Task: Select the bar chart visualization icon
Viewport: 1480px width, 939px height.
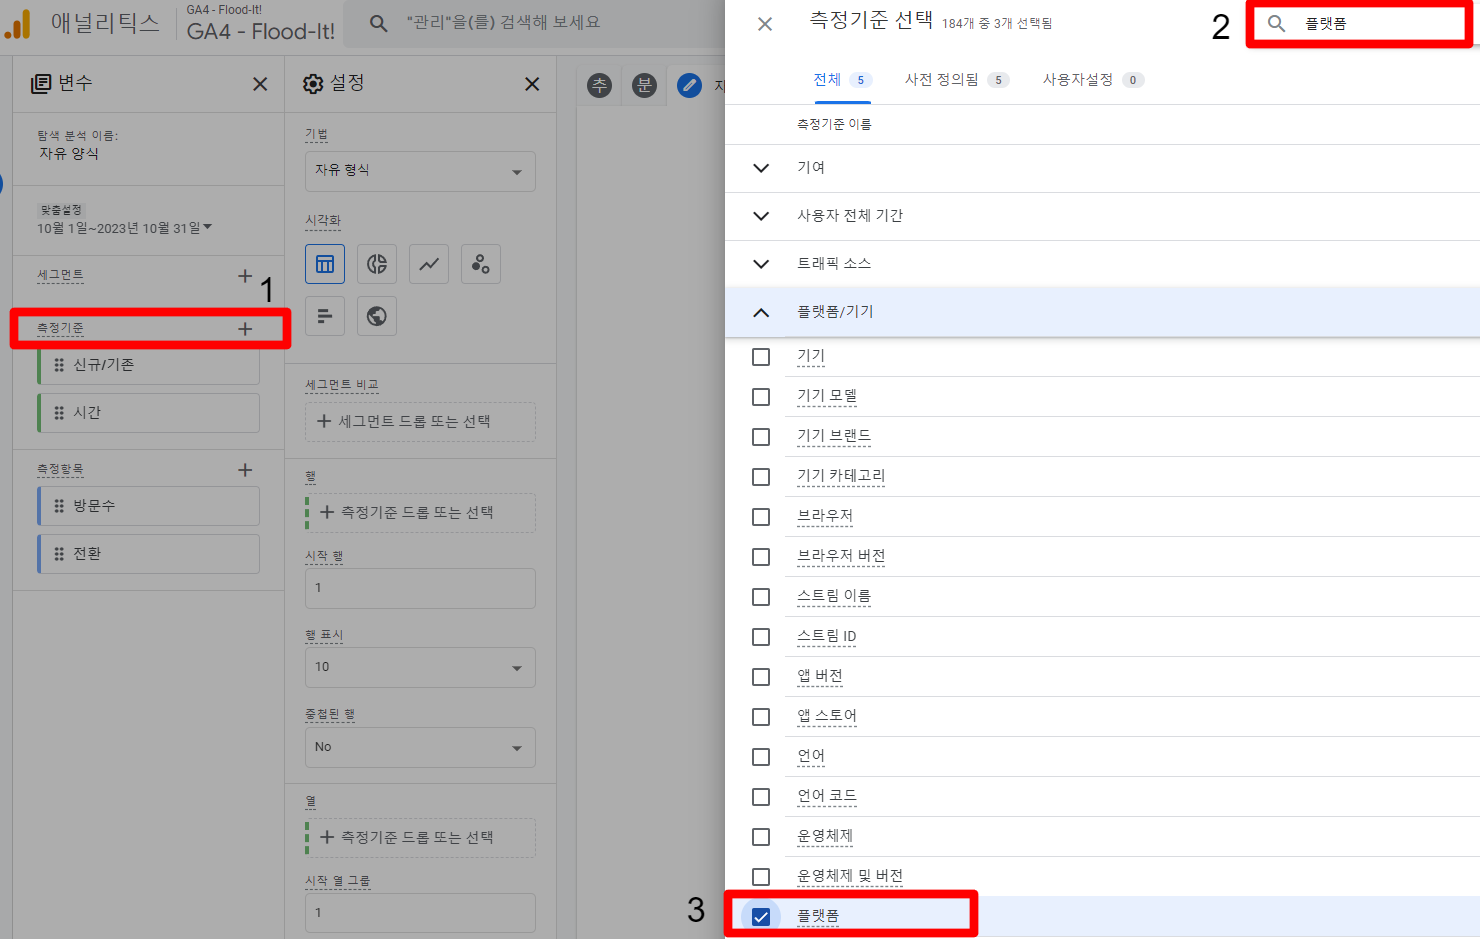Action: click(x=325, y=316)
